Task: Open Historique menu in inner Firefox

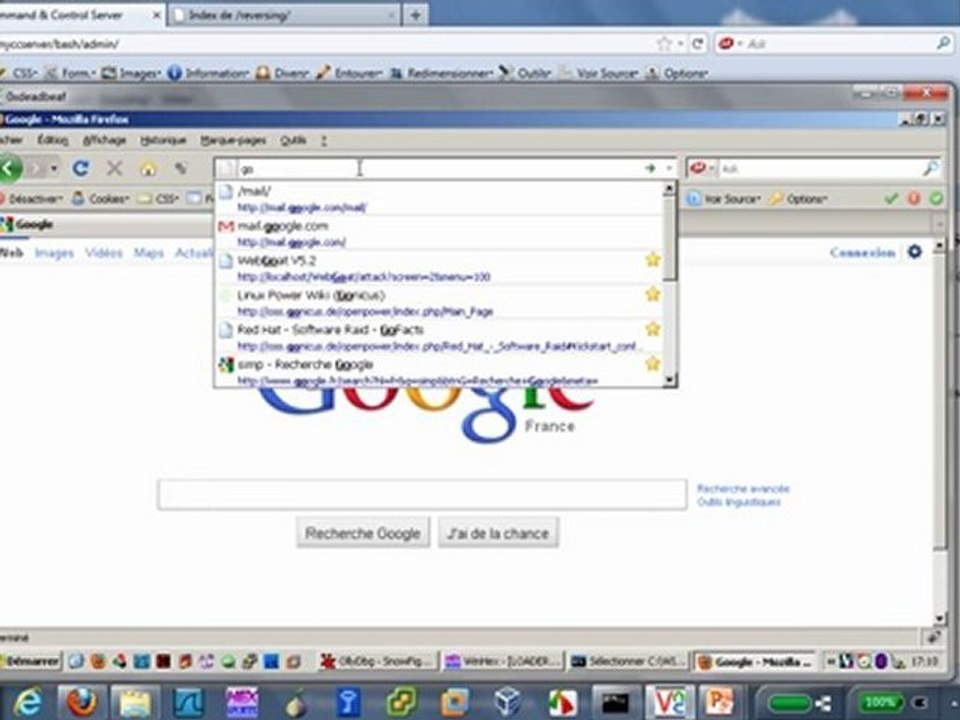Action: tap(163, 140)
